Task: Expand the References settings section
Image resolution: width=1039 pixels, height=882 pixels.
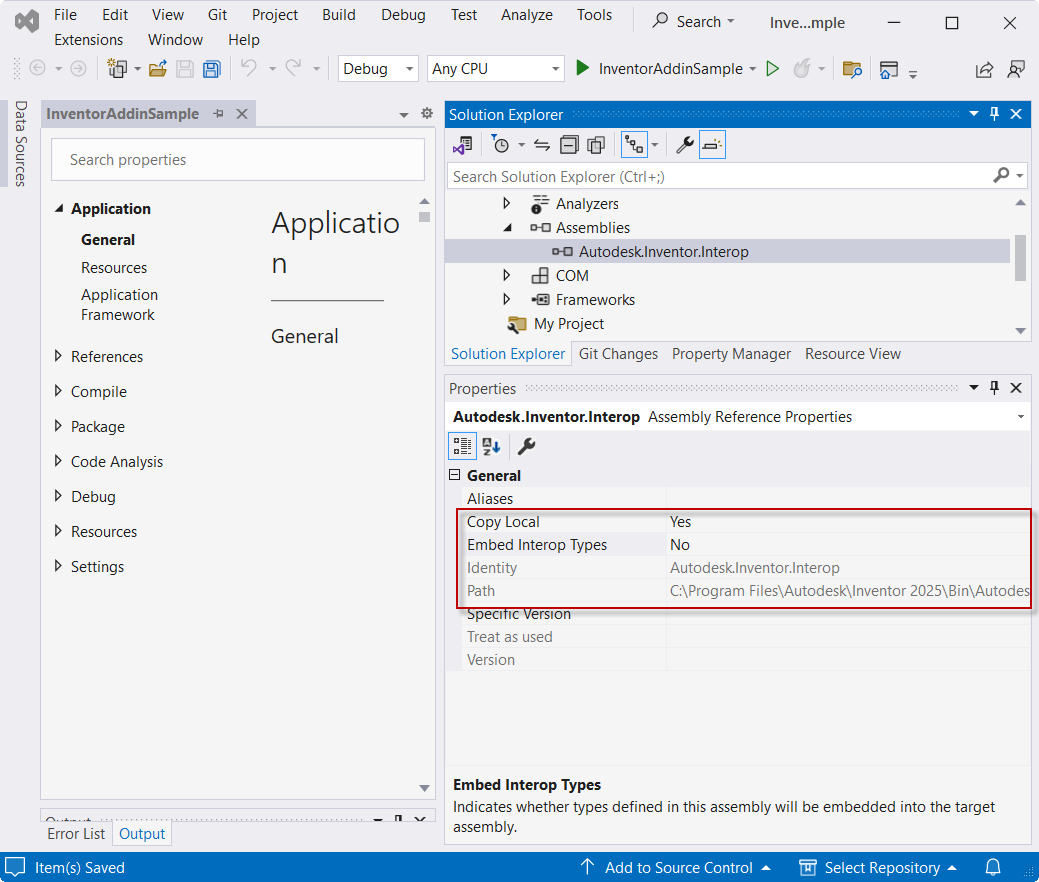Action: point(58,356)
